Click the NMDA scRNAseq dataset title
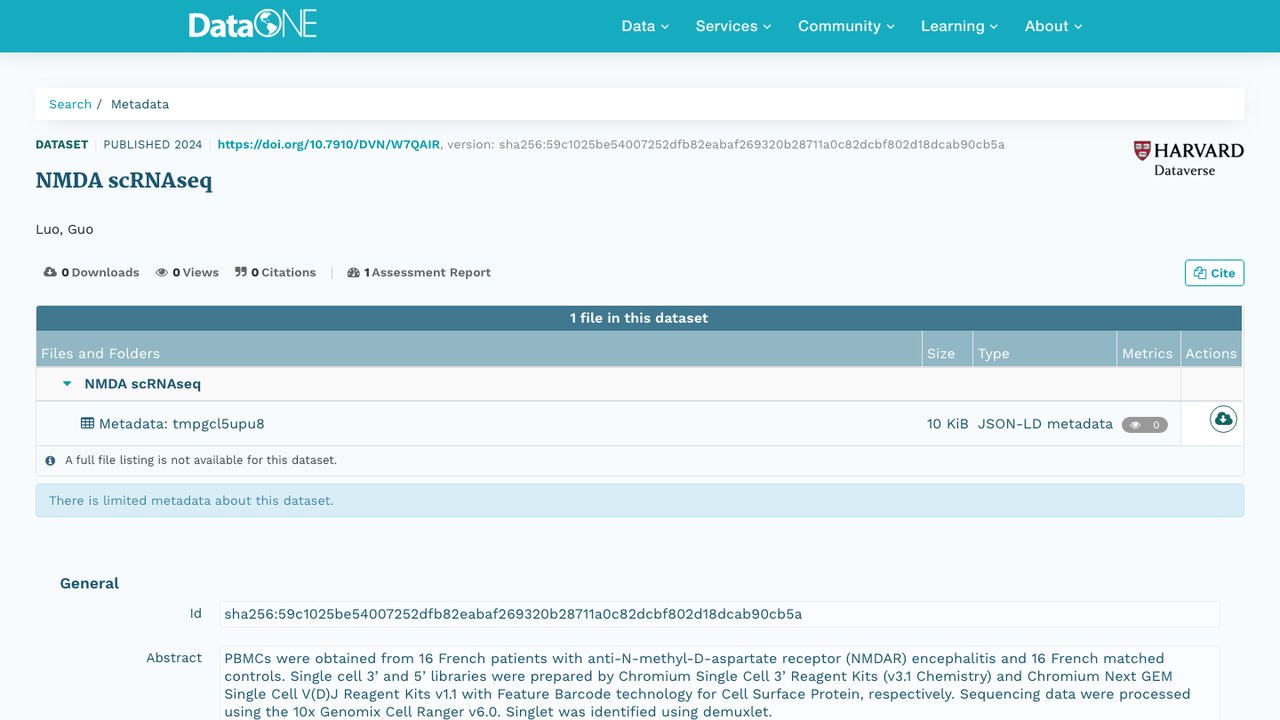This screenshot has height=720, width=1280. point(124,181)
